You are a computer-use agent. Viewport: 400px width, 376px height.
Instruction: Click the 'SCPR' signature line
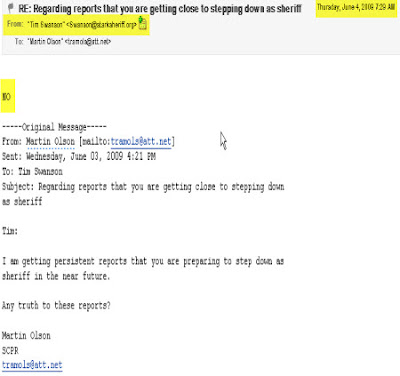coord(10,351)
